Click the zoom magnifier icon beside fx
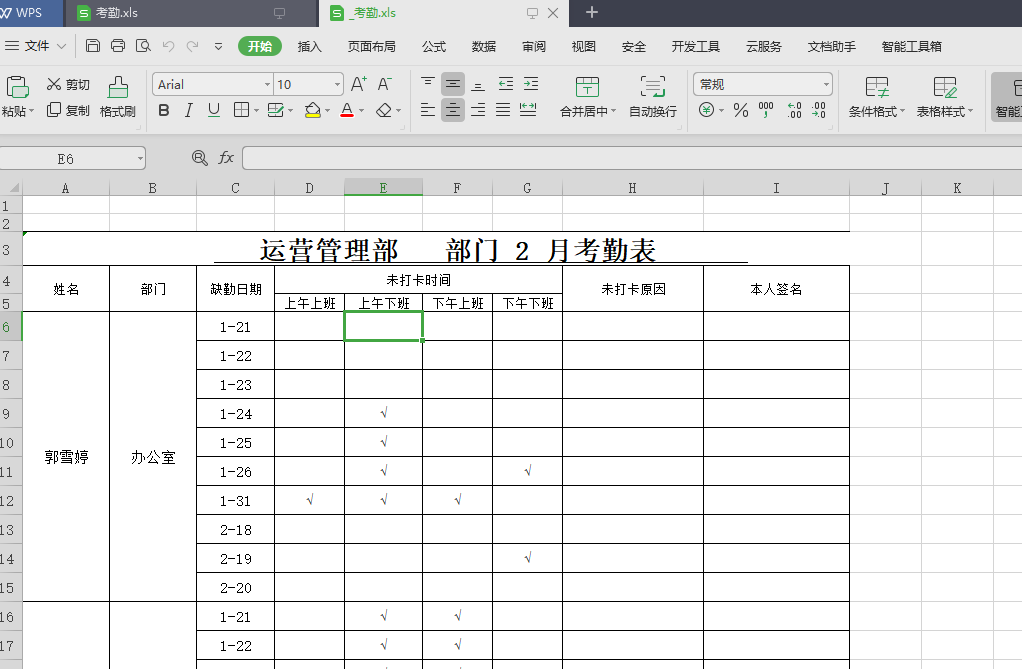The image size is (1022, 669). pos(200,158)
